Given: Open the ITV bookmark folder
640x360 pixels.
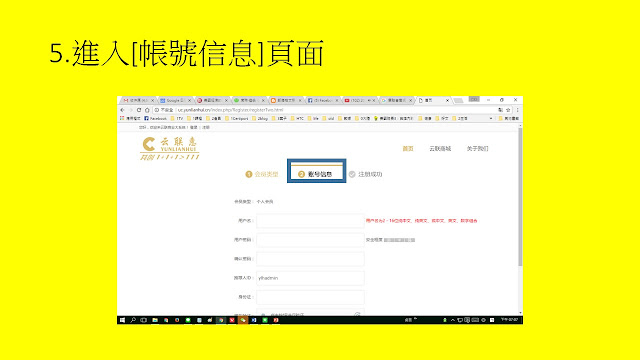Looking at the screenshot, I should click(x=177, y=118).
